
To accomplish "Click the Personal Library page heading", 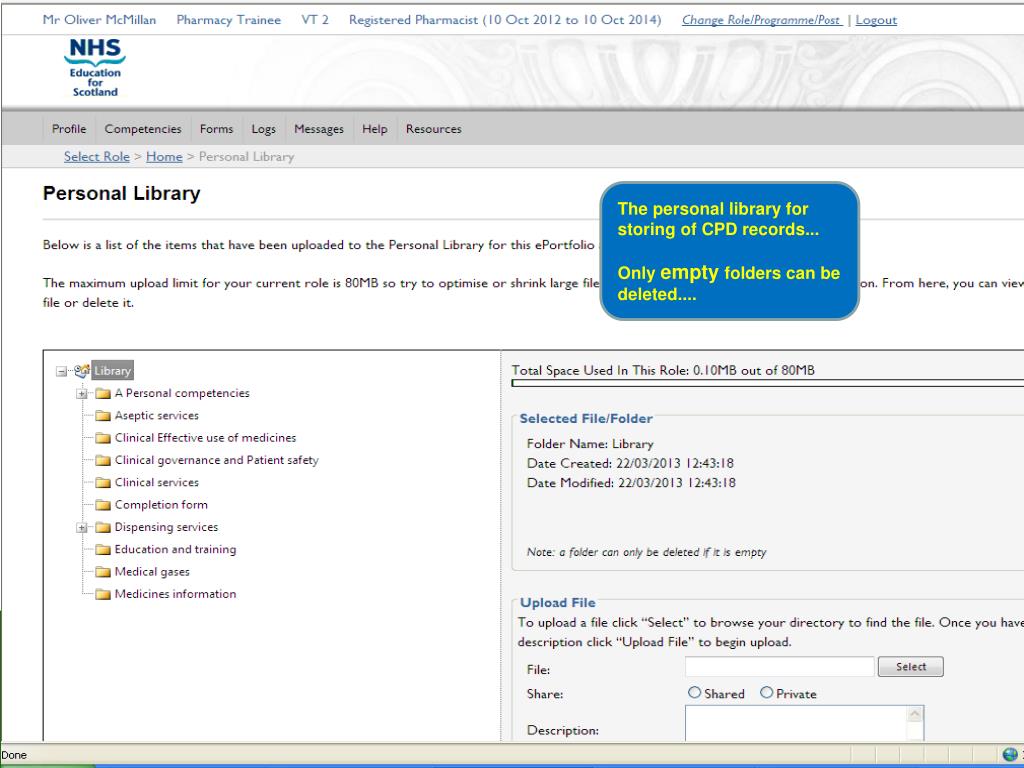I will pyautogui.click(x=121, y=193).
